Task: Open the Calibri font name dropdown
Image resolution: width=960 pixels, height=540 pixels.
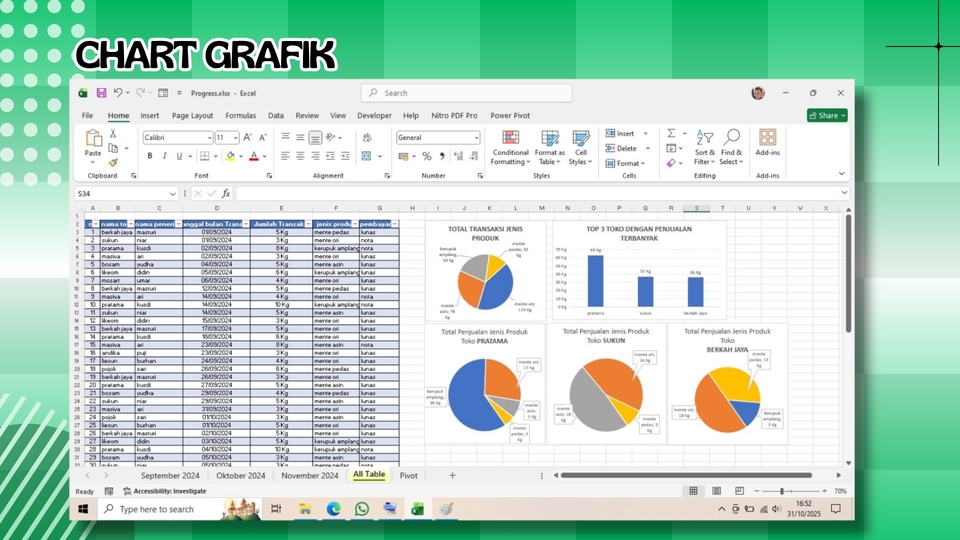Action: [208, 138]
